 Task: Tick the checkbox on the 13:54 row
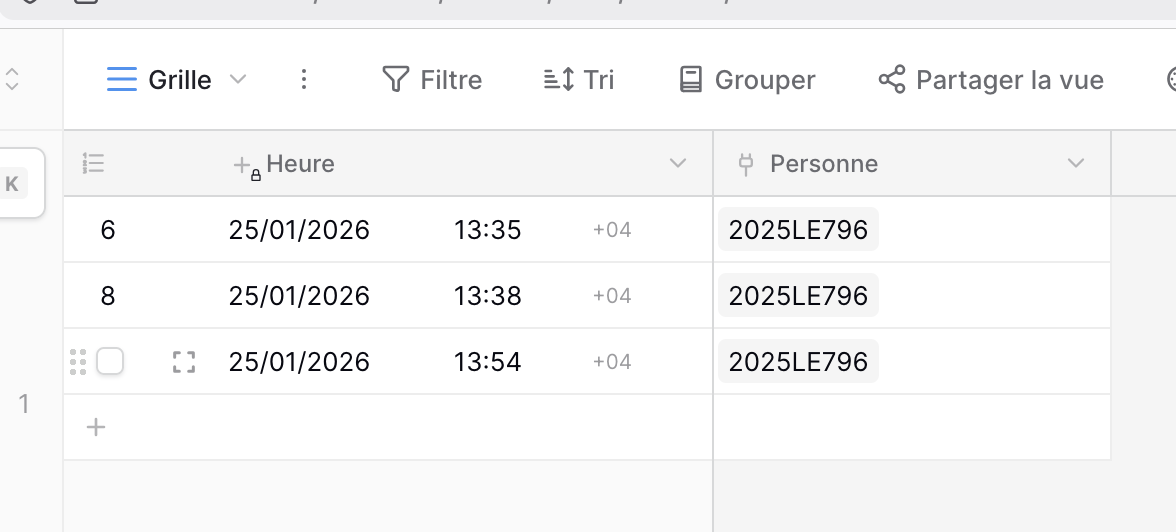pyautogui.click(x=110, y=361)
